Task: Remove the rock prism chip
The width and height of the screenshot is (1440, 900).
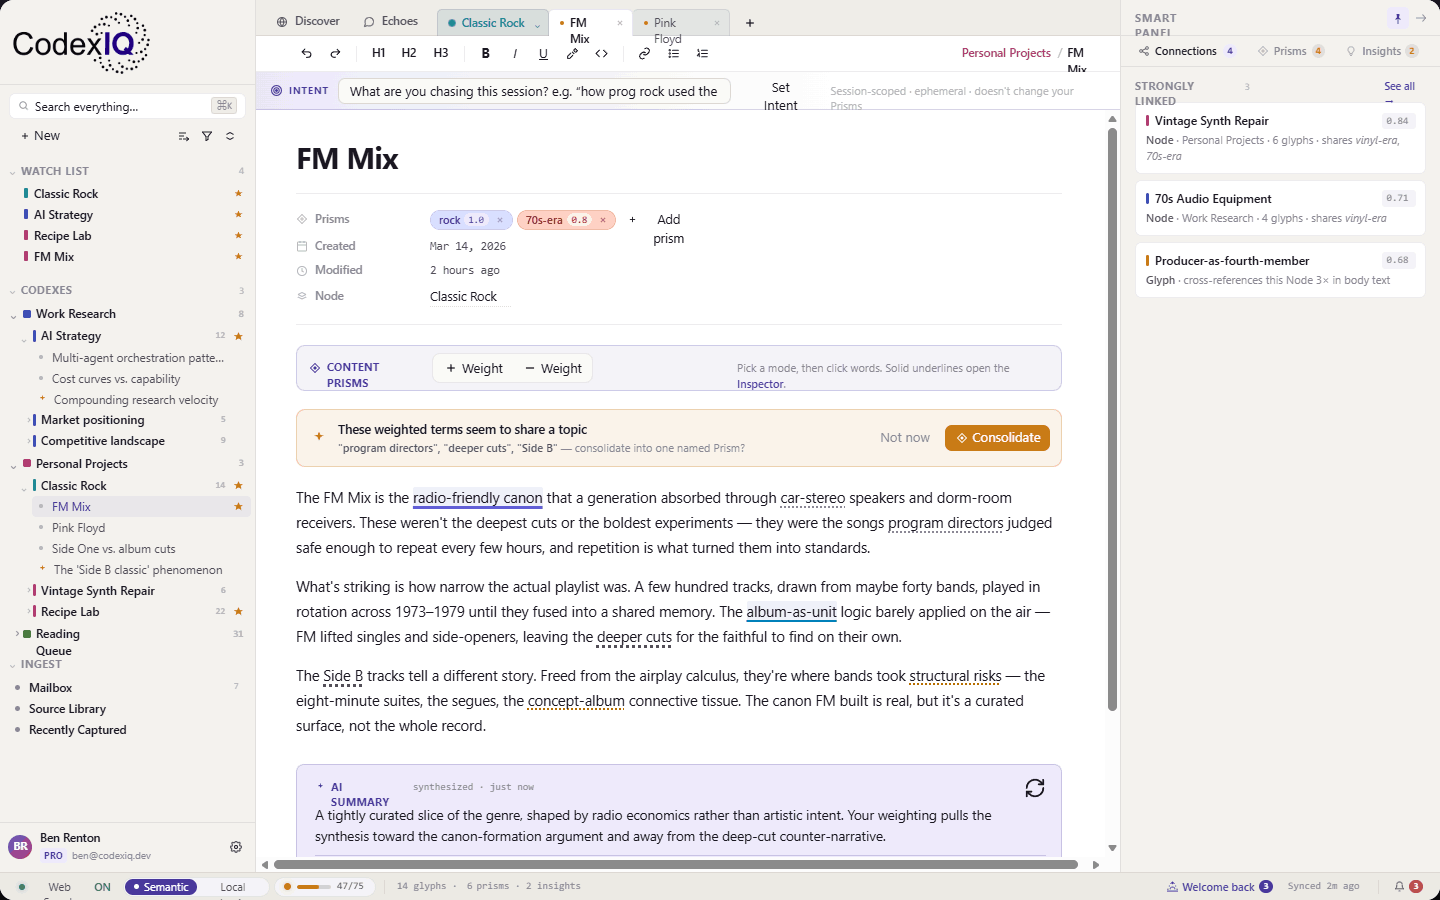Action: tap(500, 220)
